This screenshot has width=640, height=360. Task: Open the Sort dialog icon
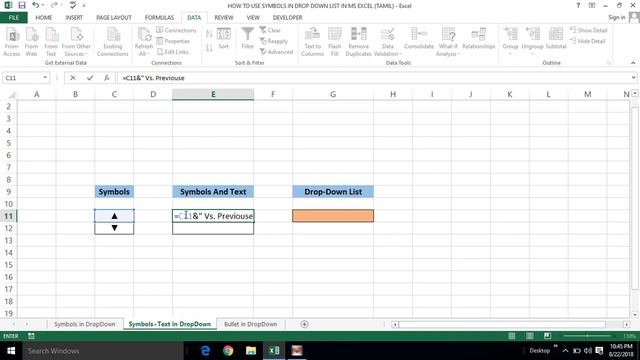click(224, 39)
